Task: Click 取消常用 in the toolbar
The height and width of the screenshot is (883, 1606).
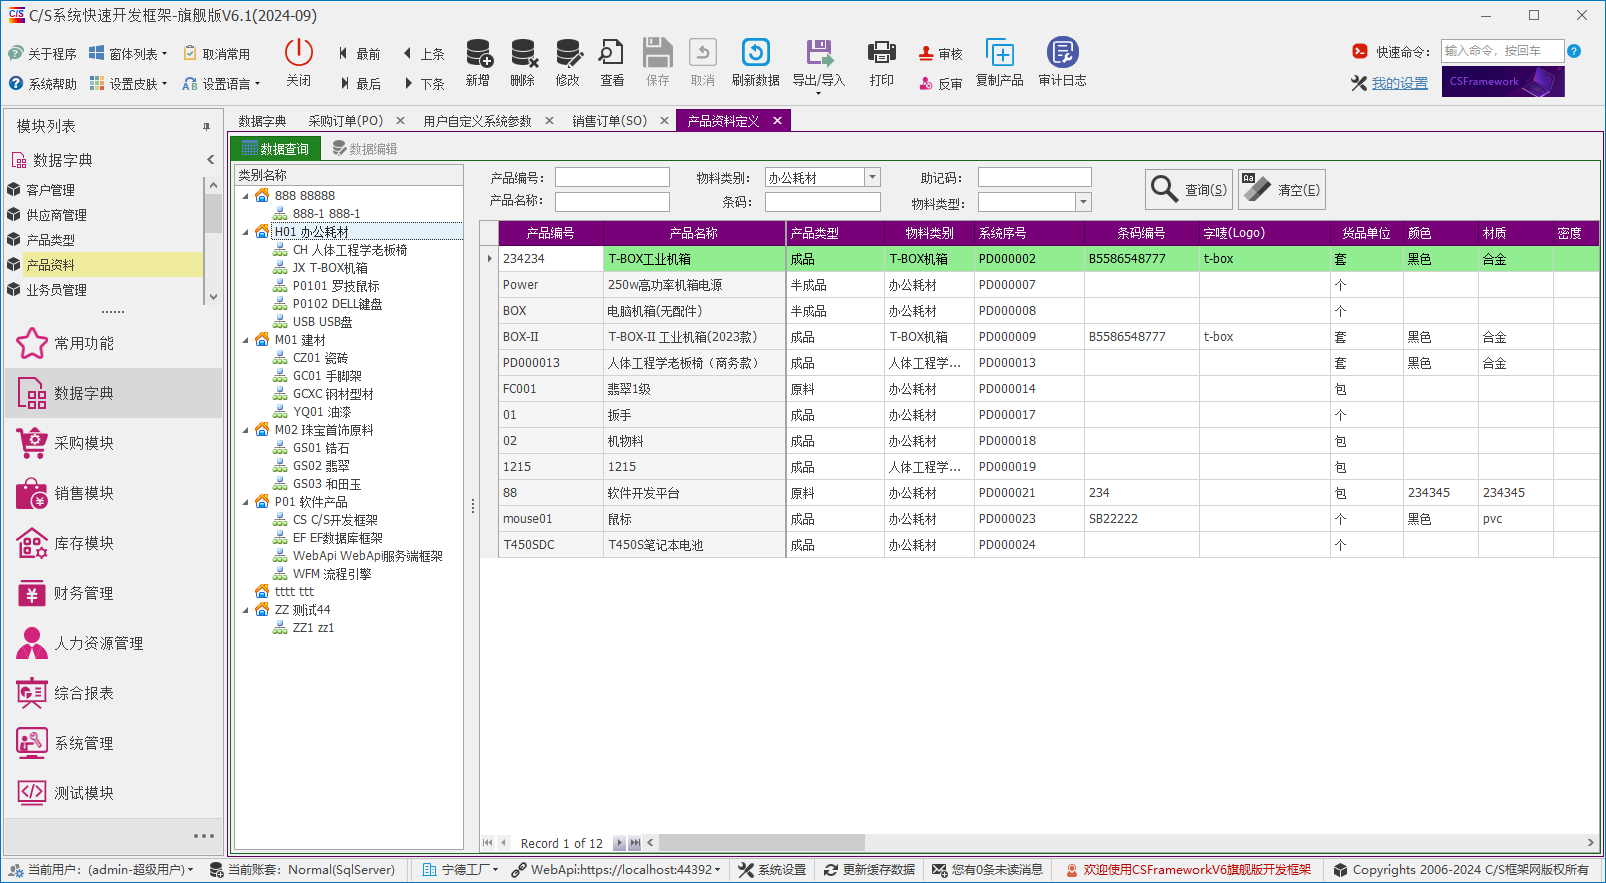Action: (x=216, y=54)
